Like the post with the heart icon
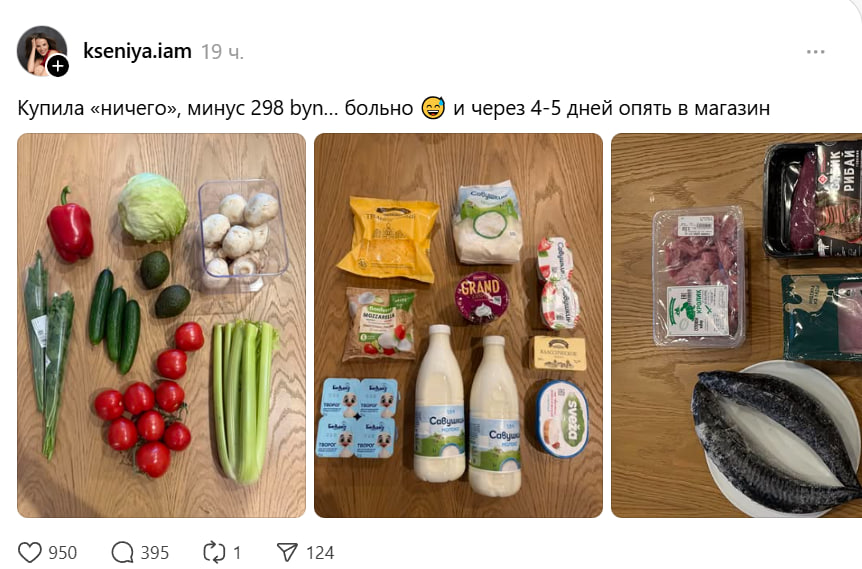 pyautogui.click(x=30, y=553)
